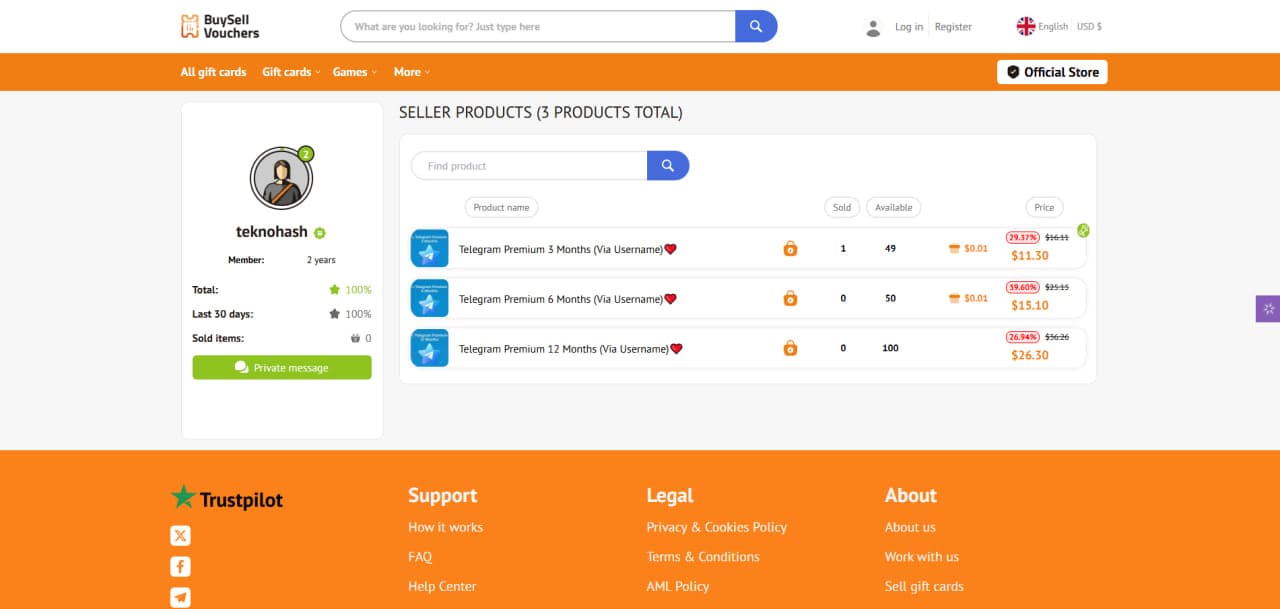Expand the More dropdown menu

pos(411,72)
